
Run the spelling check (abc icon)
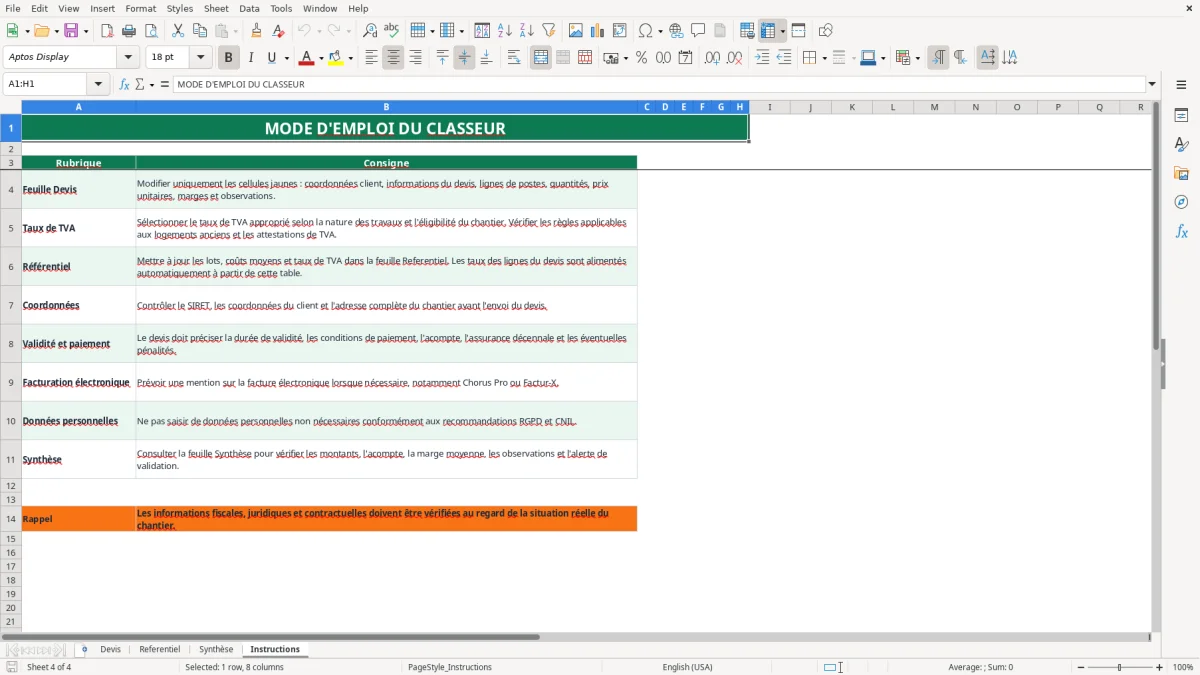click(392, 31)
